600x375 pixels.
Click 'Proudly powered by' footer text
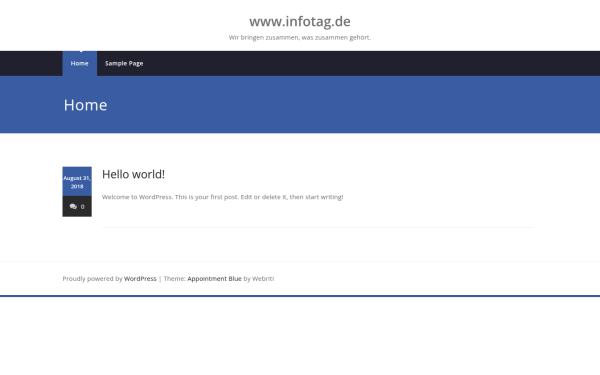click(92, 279)
